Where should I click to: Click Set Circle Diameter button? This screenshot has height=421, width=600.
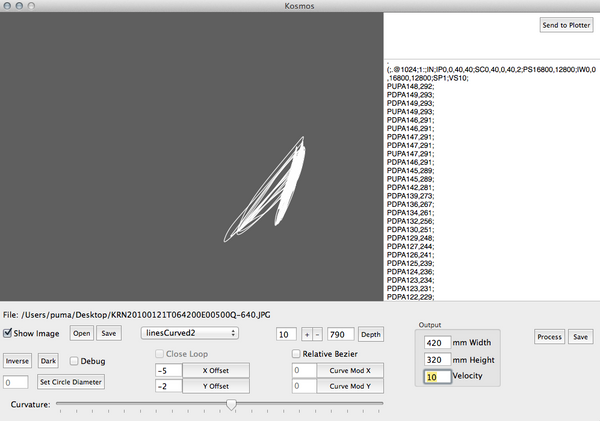[71, 382]
